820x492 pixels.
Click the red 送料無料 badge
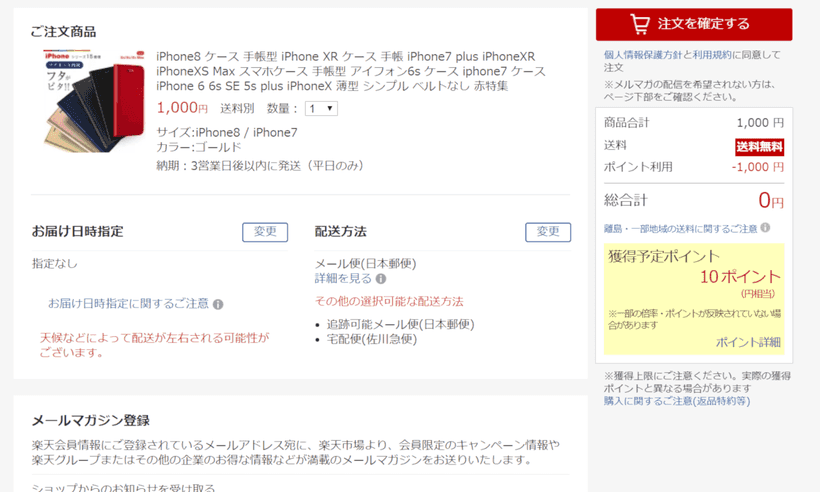click(760, 146)
